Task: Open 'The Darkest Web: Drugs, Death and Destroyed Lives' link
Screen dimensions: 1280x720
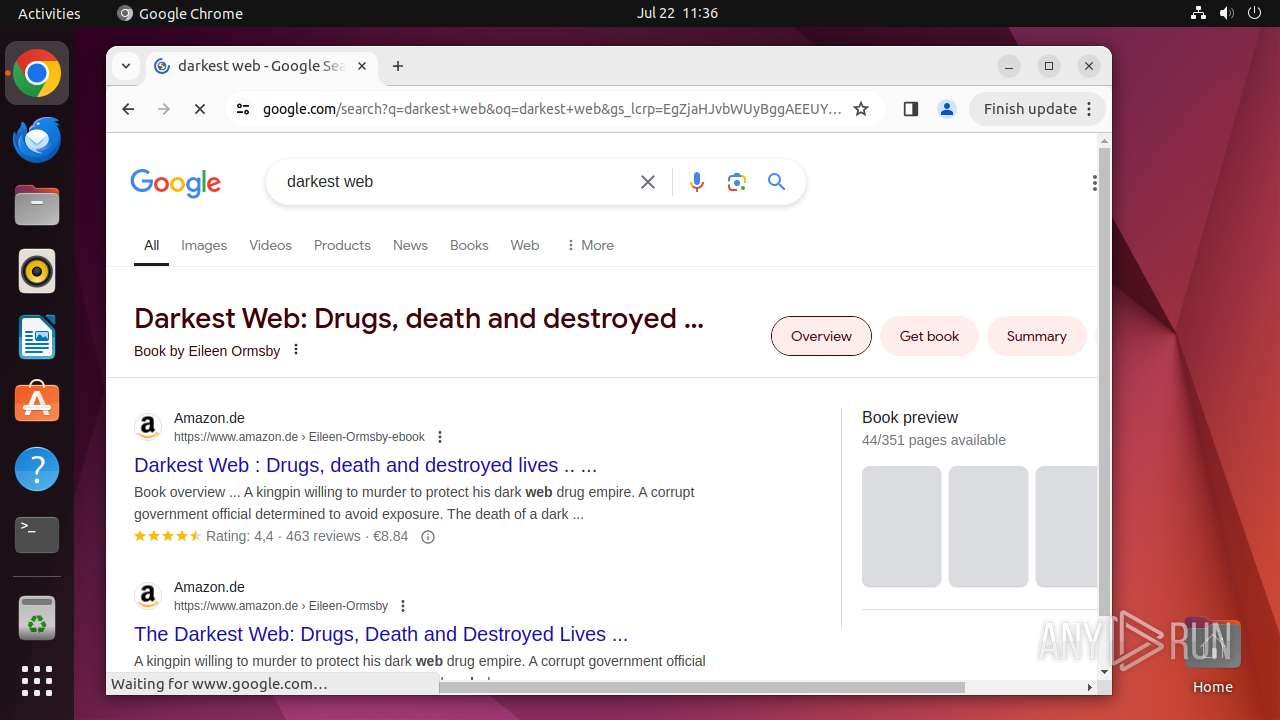Action: coord(381,634)
